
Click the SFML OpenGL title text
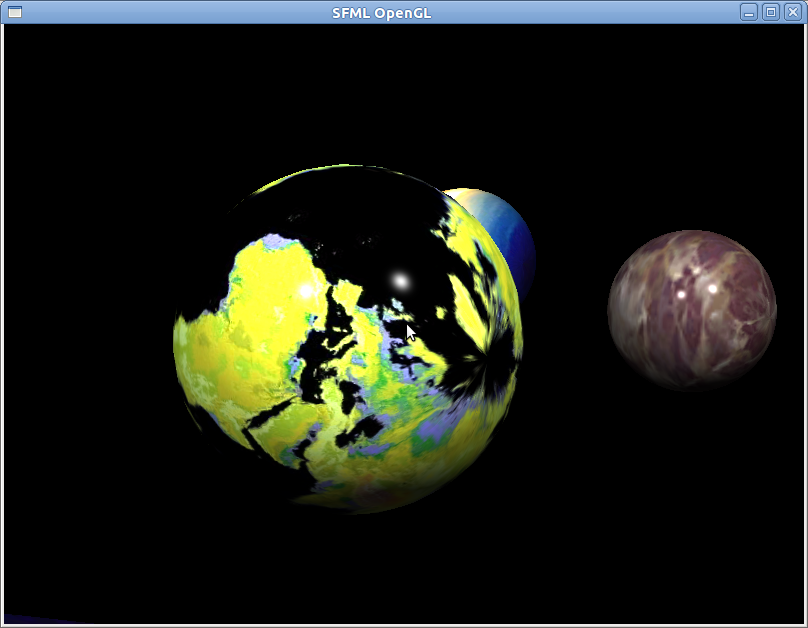[389, 12]
